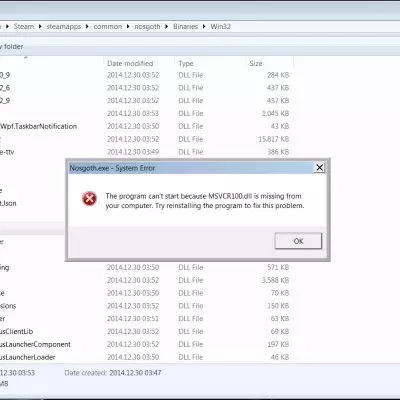Image resolution: width=400 pixels, height=400 pixels.
Task: Select the nosgoth breadcrumb segment
Action: [x=147, y=27]
